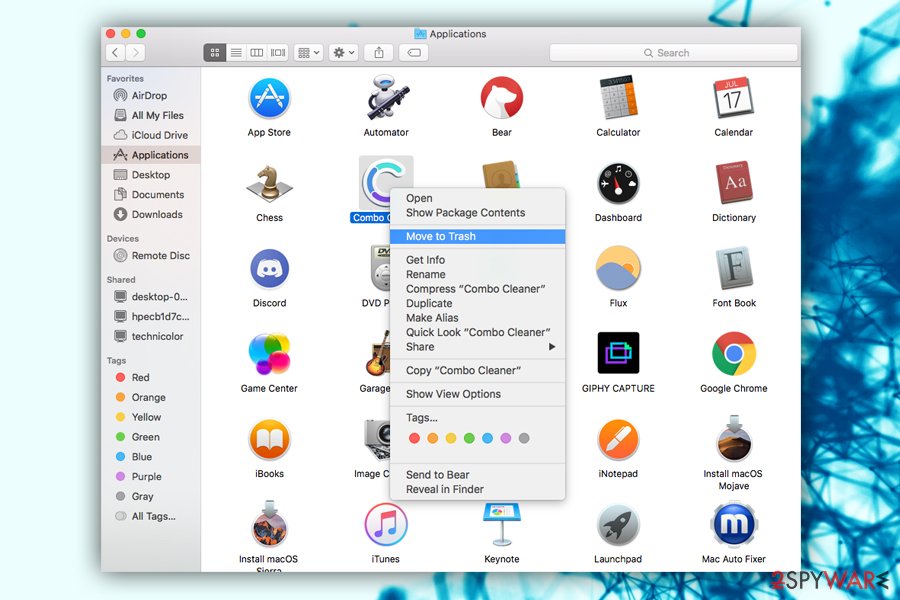Open Tags… from the context menu

[477, 417]
